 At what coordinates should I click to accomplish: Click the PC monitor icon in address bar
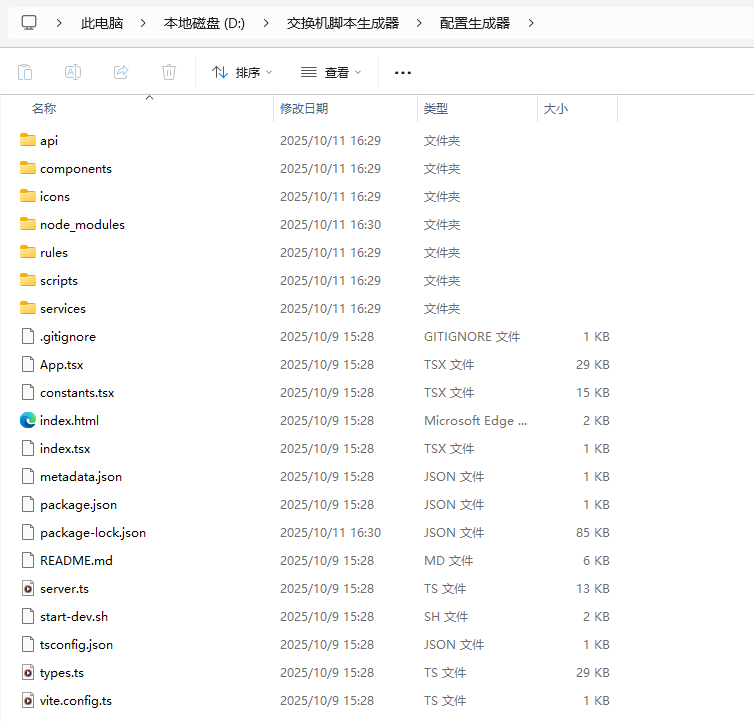coord(29,22)
